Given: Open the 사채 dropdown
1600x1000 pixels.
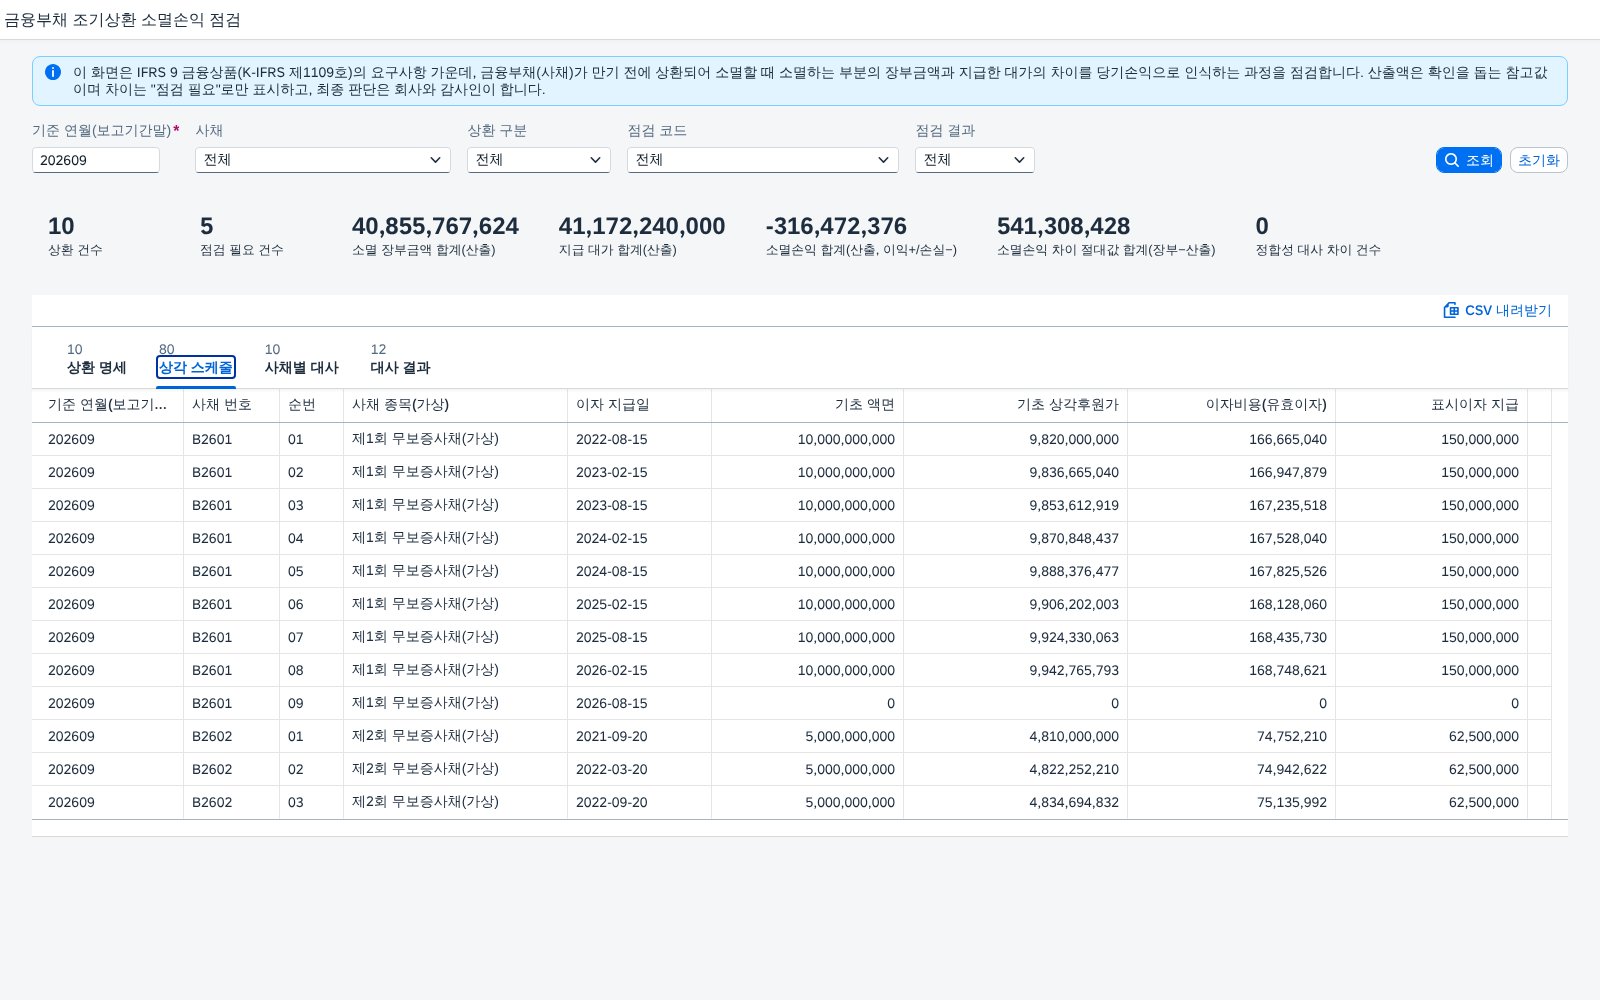Looking at the screenshot, I should tap(322, 160).
